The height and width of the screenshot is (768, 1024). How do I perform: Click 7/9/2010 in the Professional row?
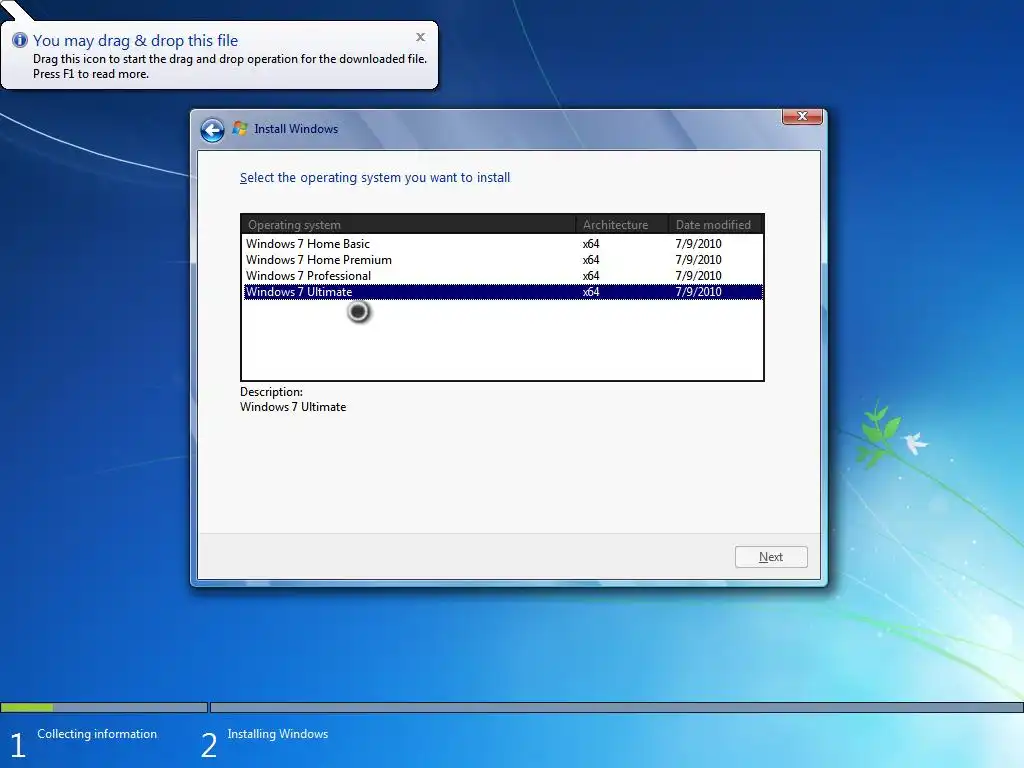(698, 276)
